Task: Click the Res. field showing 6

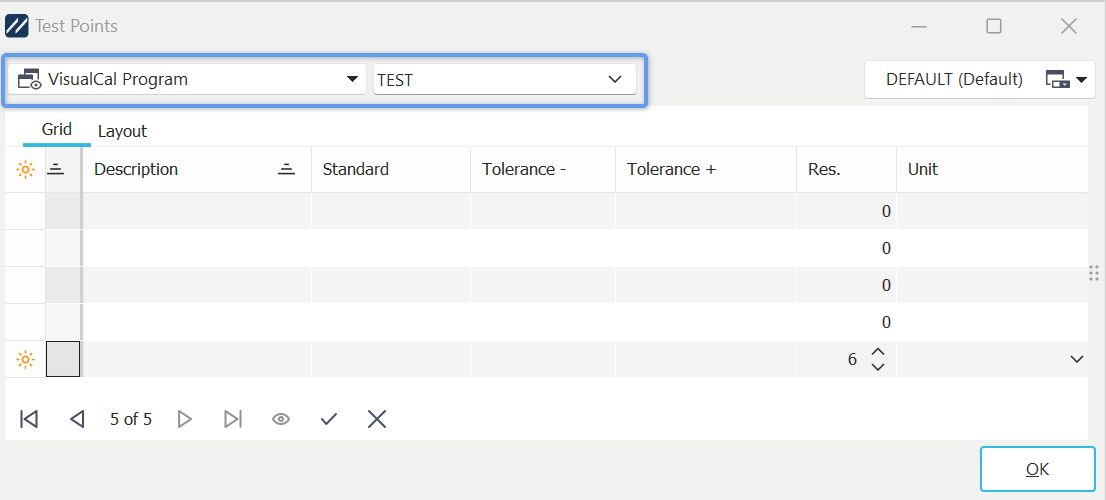Action: pos(846,360)
